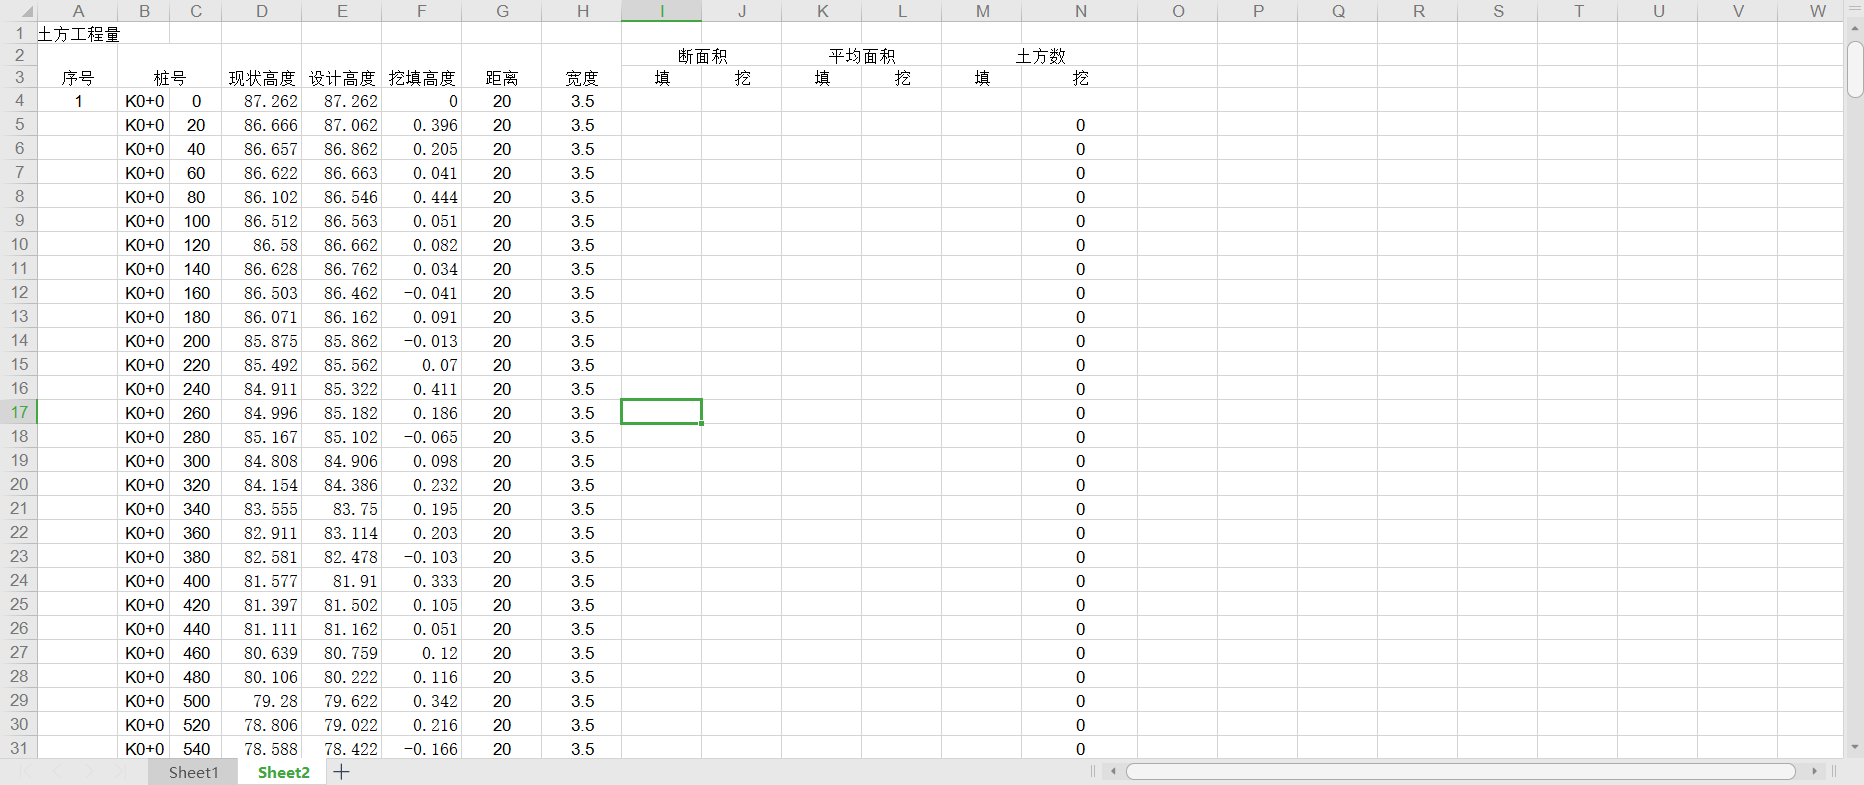Click cell with value -0.041
This screenshot has width=1864, height=785.
tap(422, 293)
